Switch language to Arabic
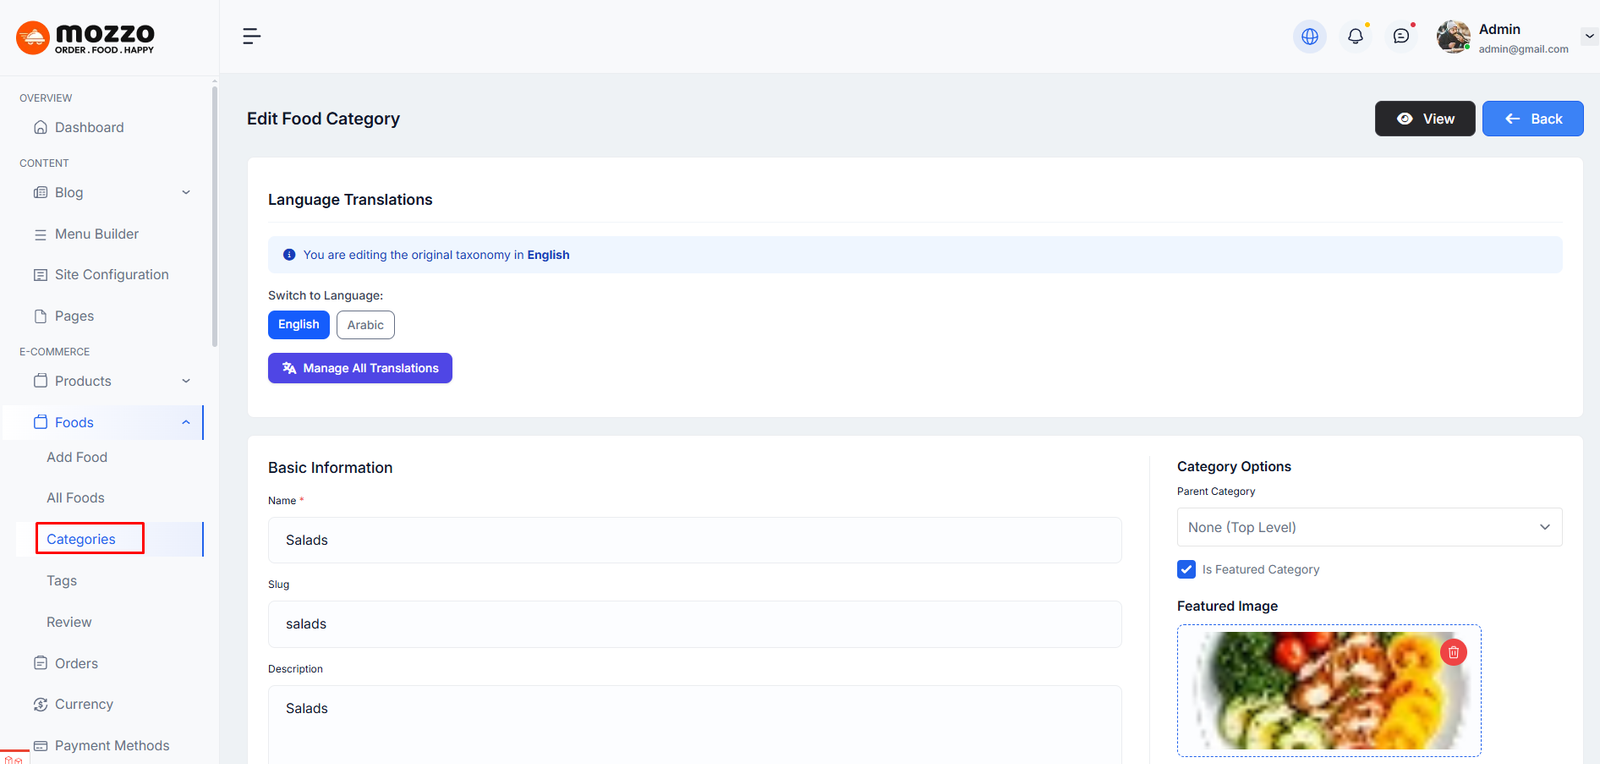Viewport: 1600px width, 764px height. (x=365, y=325)
